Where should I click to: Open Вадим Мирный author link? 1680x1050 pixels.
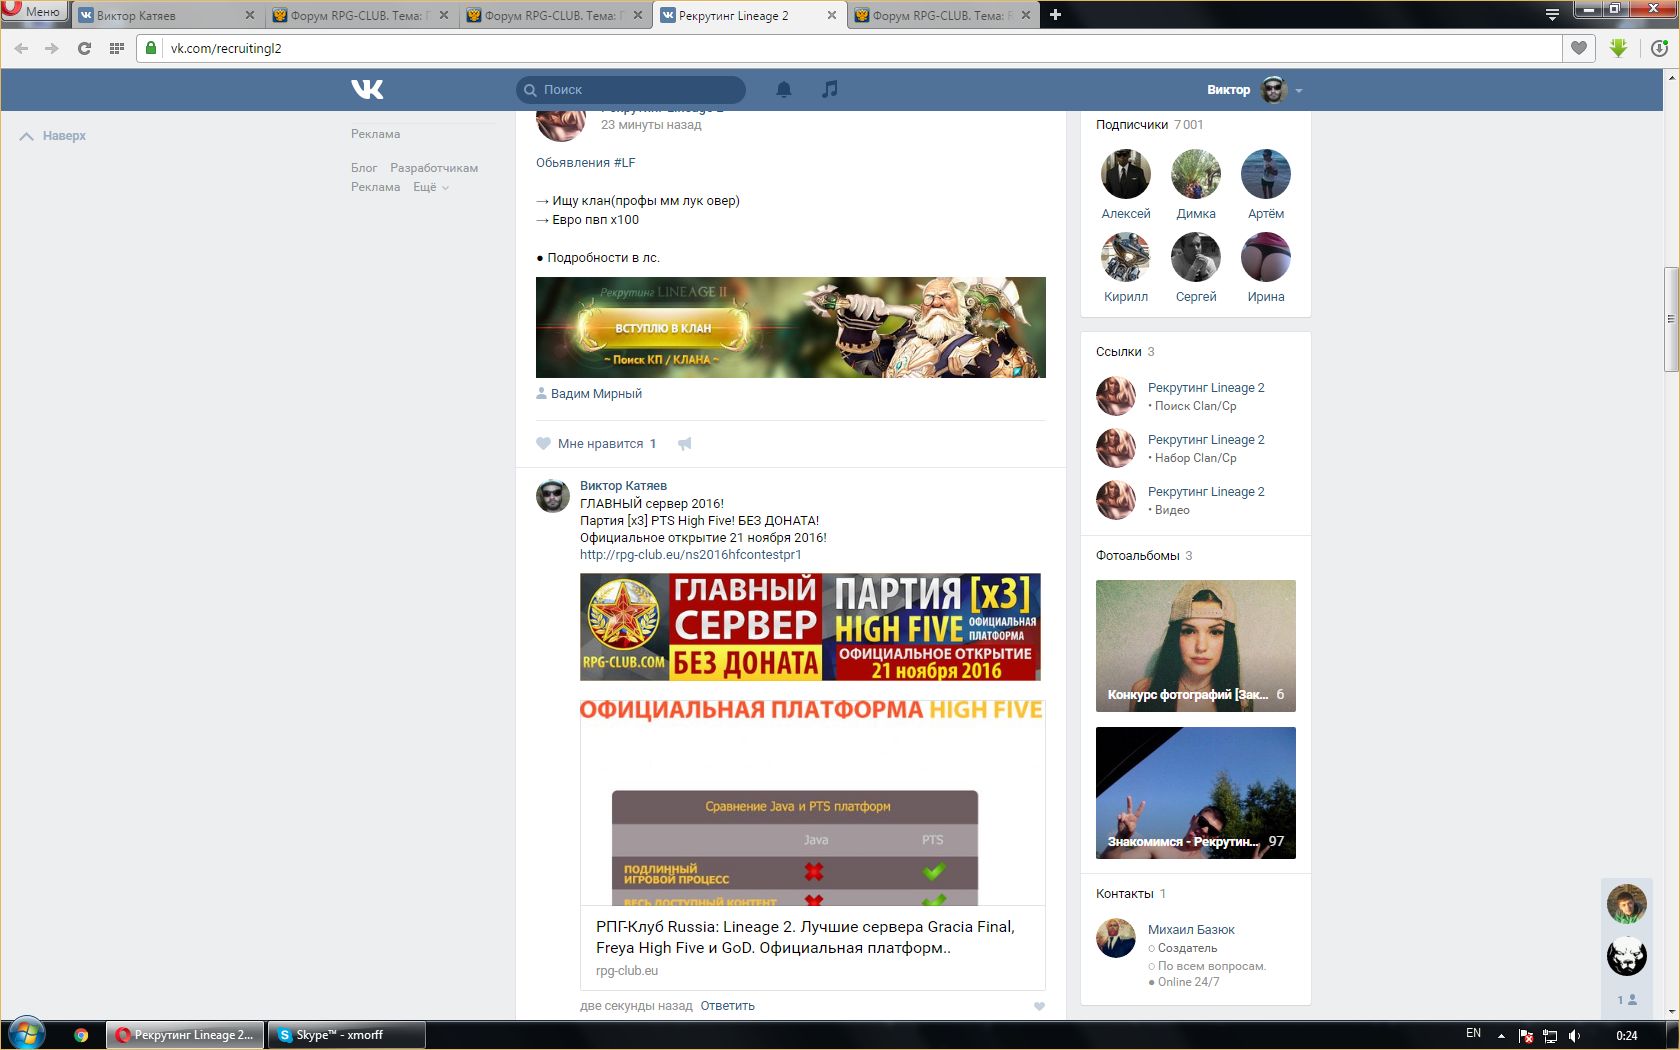click(x=596, y=394)
